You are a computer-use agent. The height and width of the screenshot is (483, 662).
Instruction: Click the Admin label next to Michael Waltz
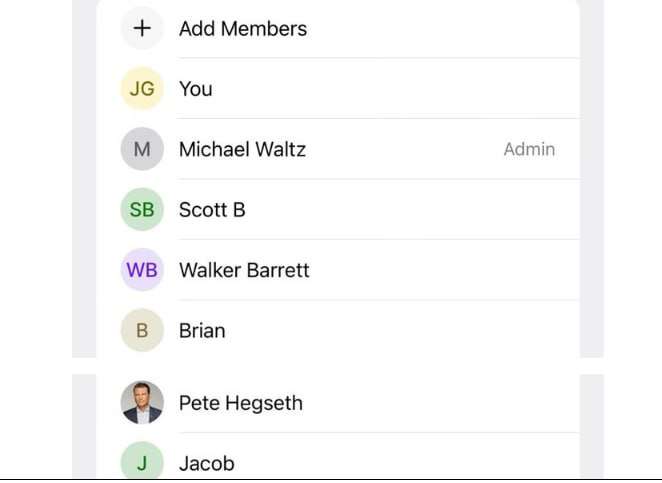(529, 149)
